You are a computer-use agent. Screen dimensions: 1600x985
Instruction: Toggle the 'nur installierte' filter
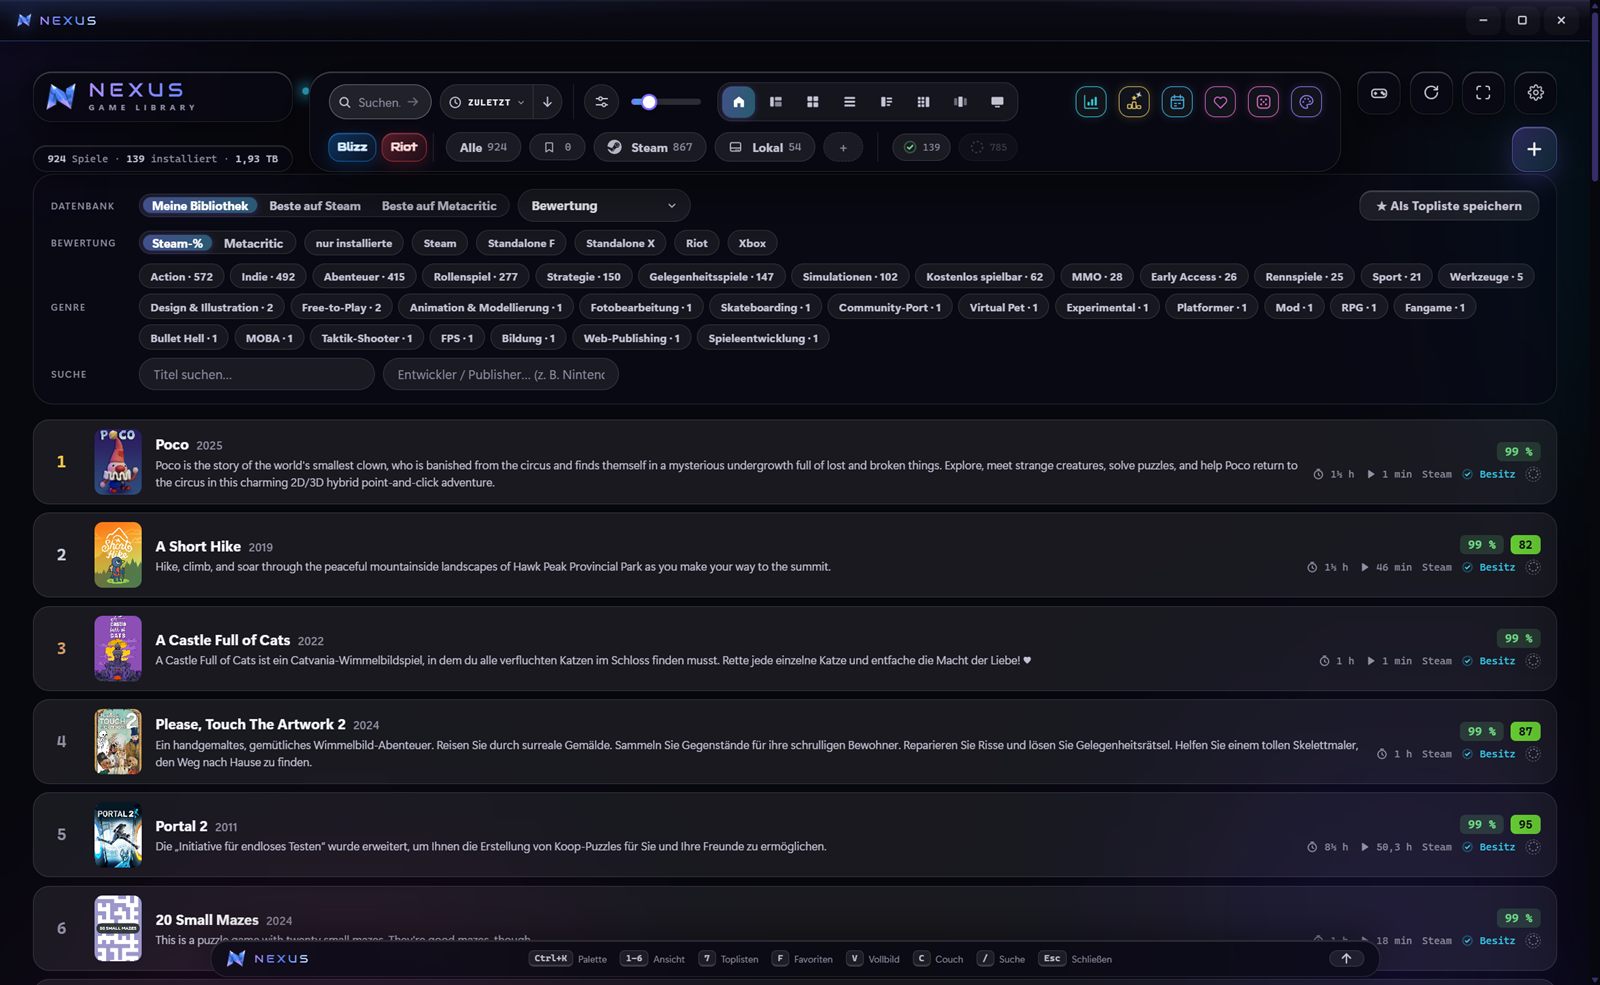tap(354, 243)
